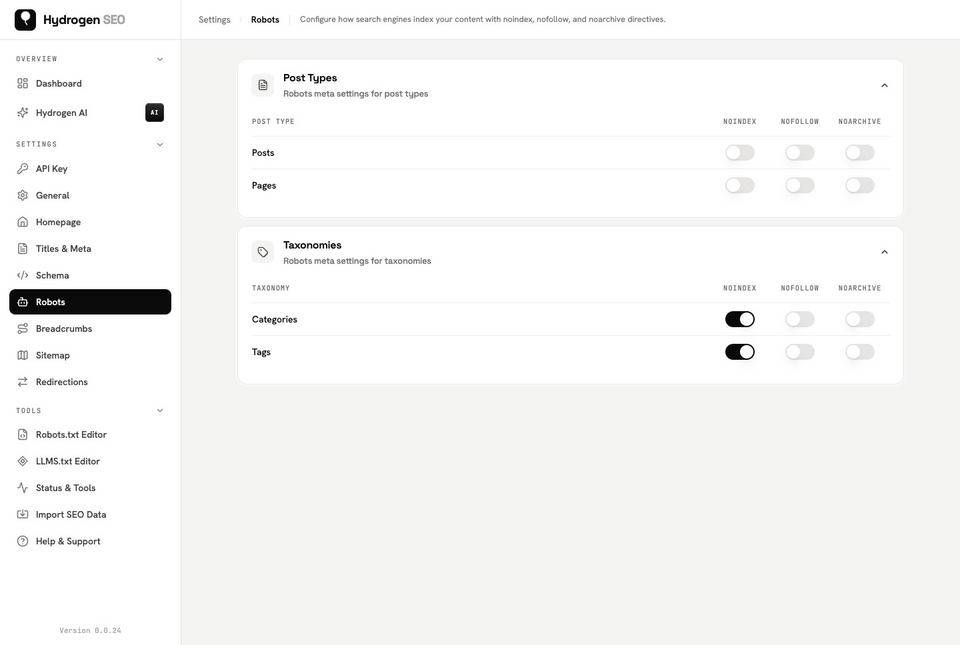Select Robots in the sidebar
The height and width of the screenshot is (645, 960).
tap(90, 302)
